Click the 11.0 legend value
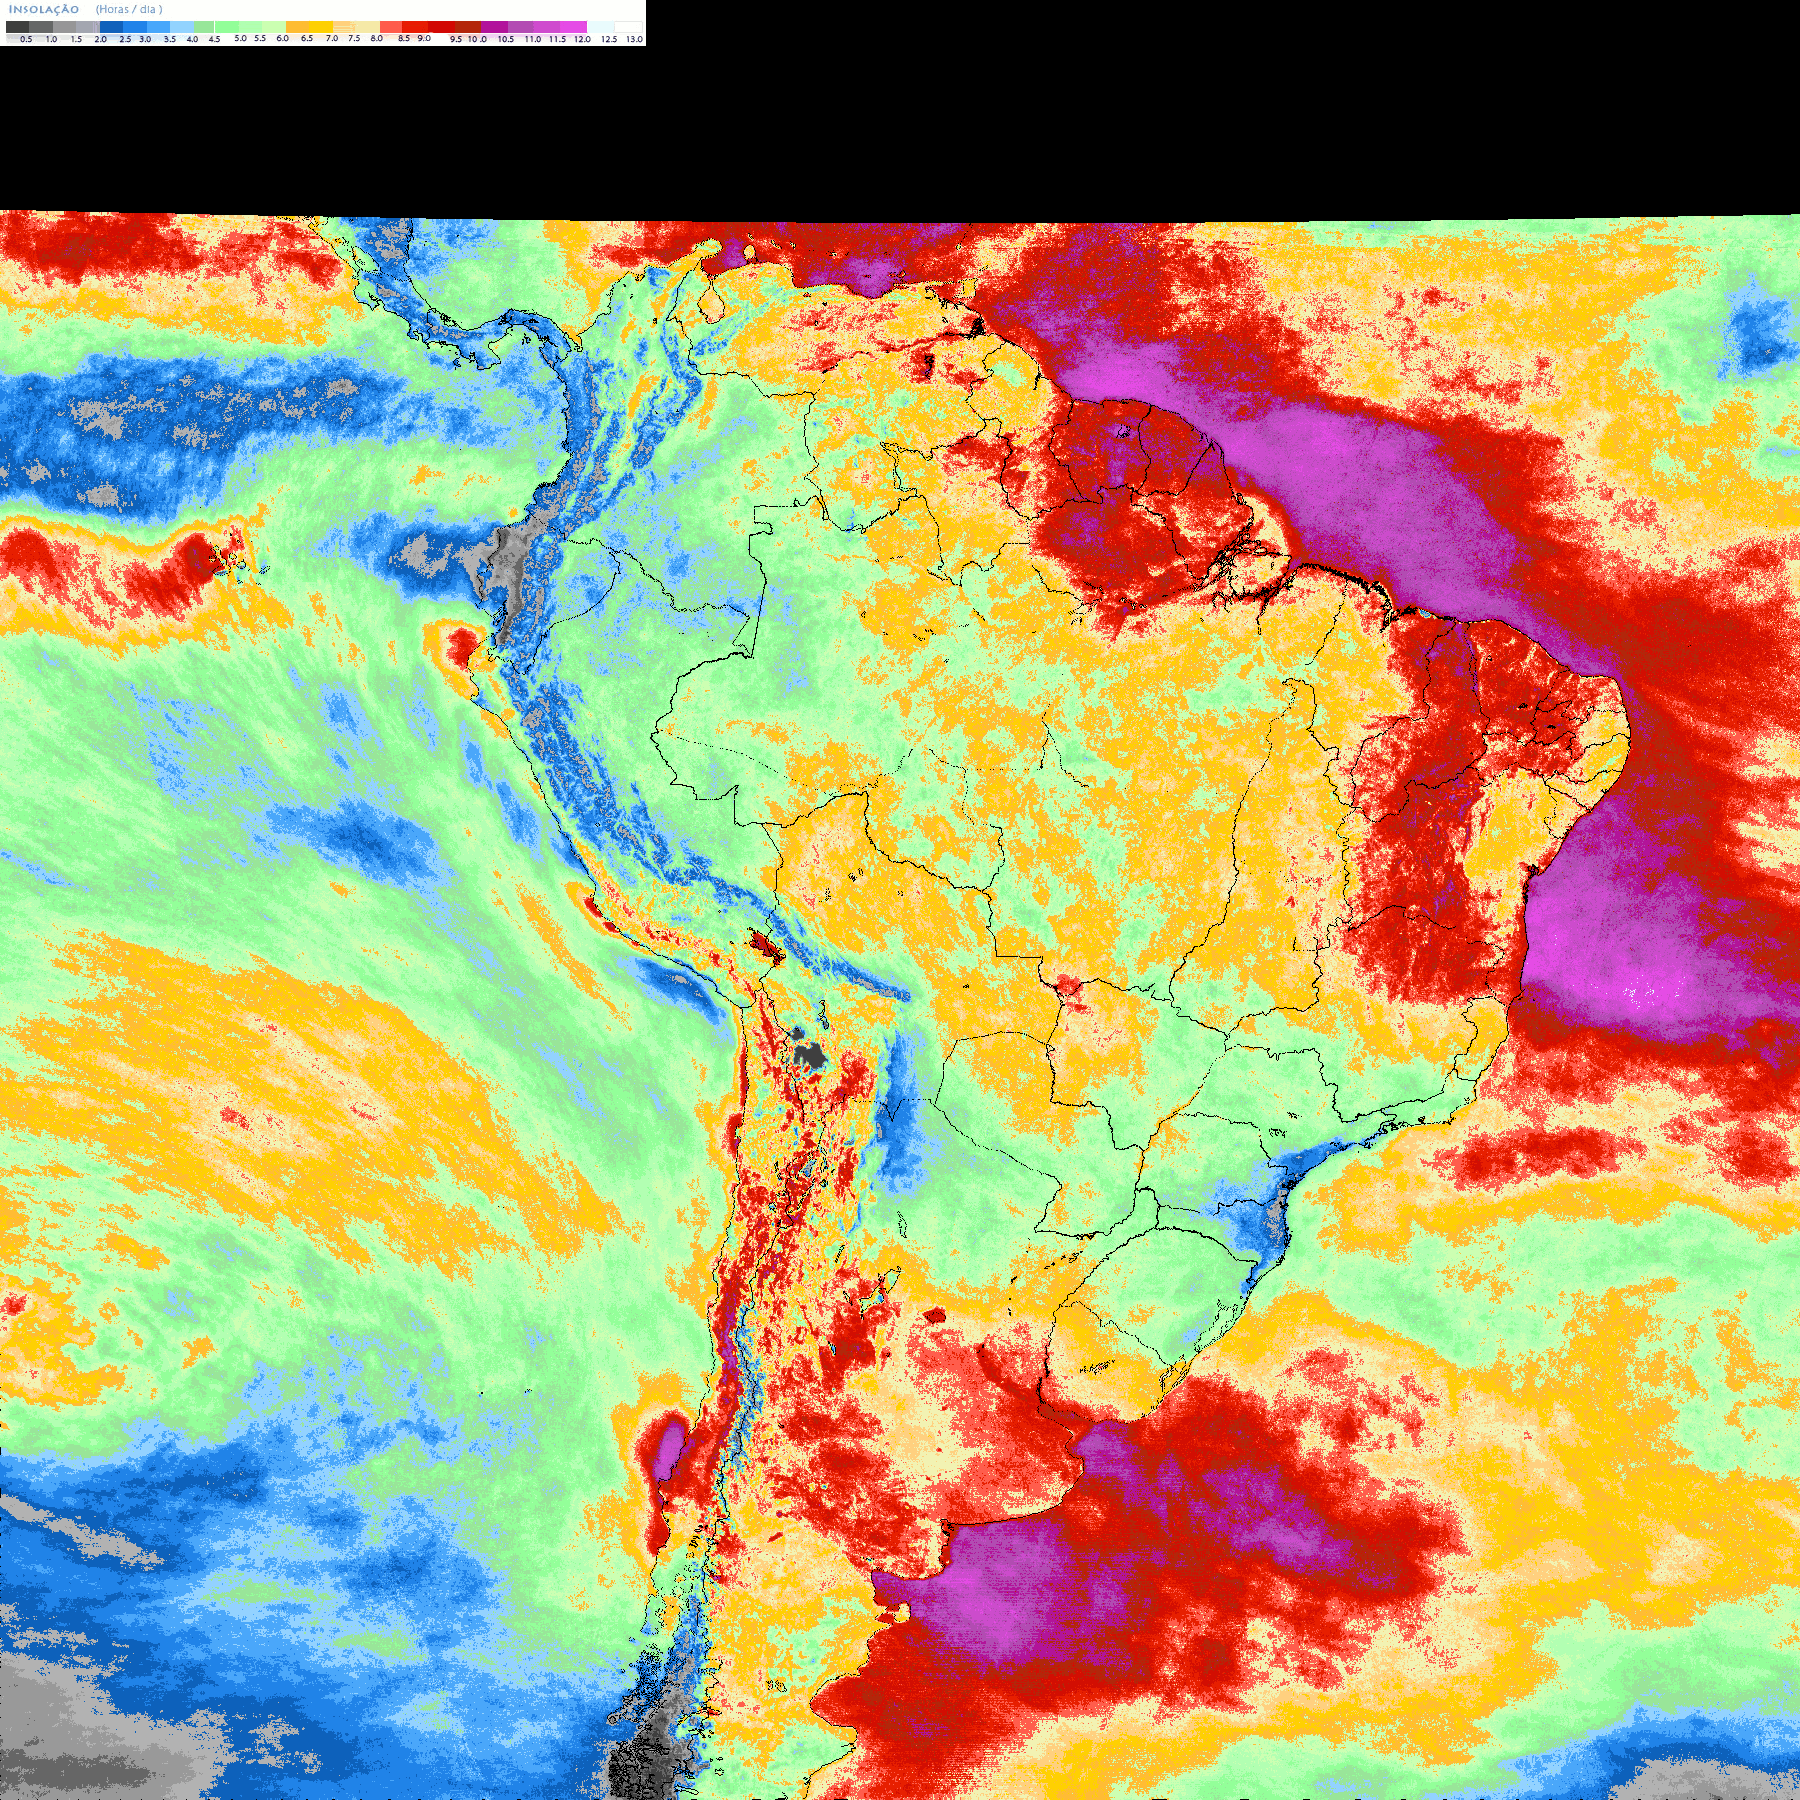The image size is (1800, 1800). click(x=533, y=39)
